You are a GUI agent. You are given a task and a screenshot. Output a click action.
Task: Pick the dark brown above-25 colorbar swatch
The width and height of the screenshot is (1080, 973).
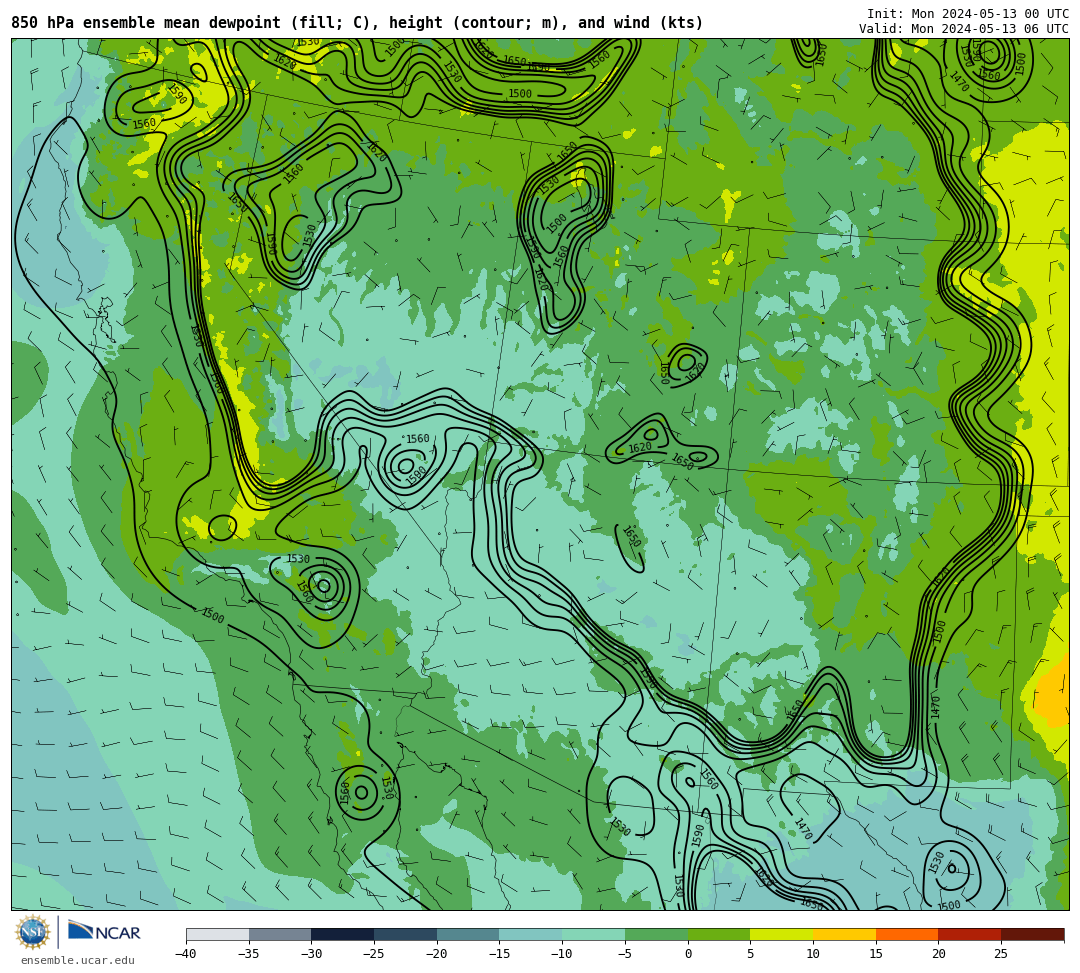(x=1032, y=934)
